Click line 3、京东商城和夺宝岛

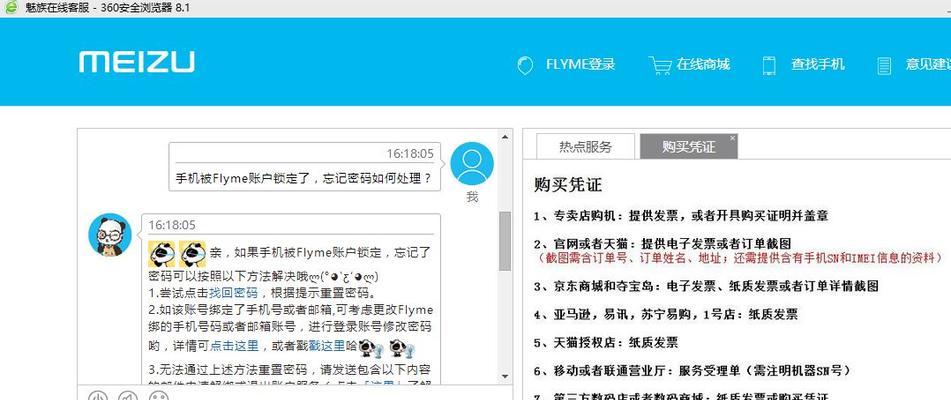(706, 285)
